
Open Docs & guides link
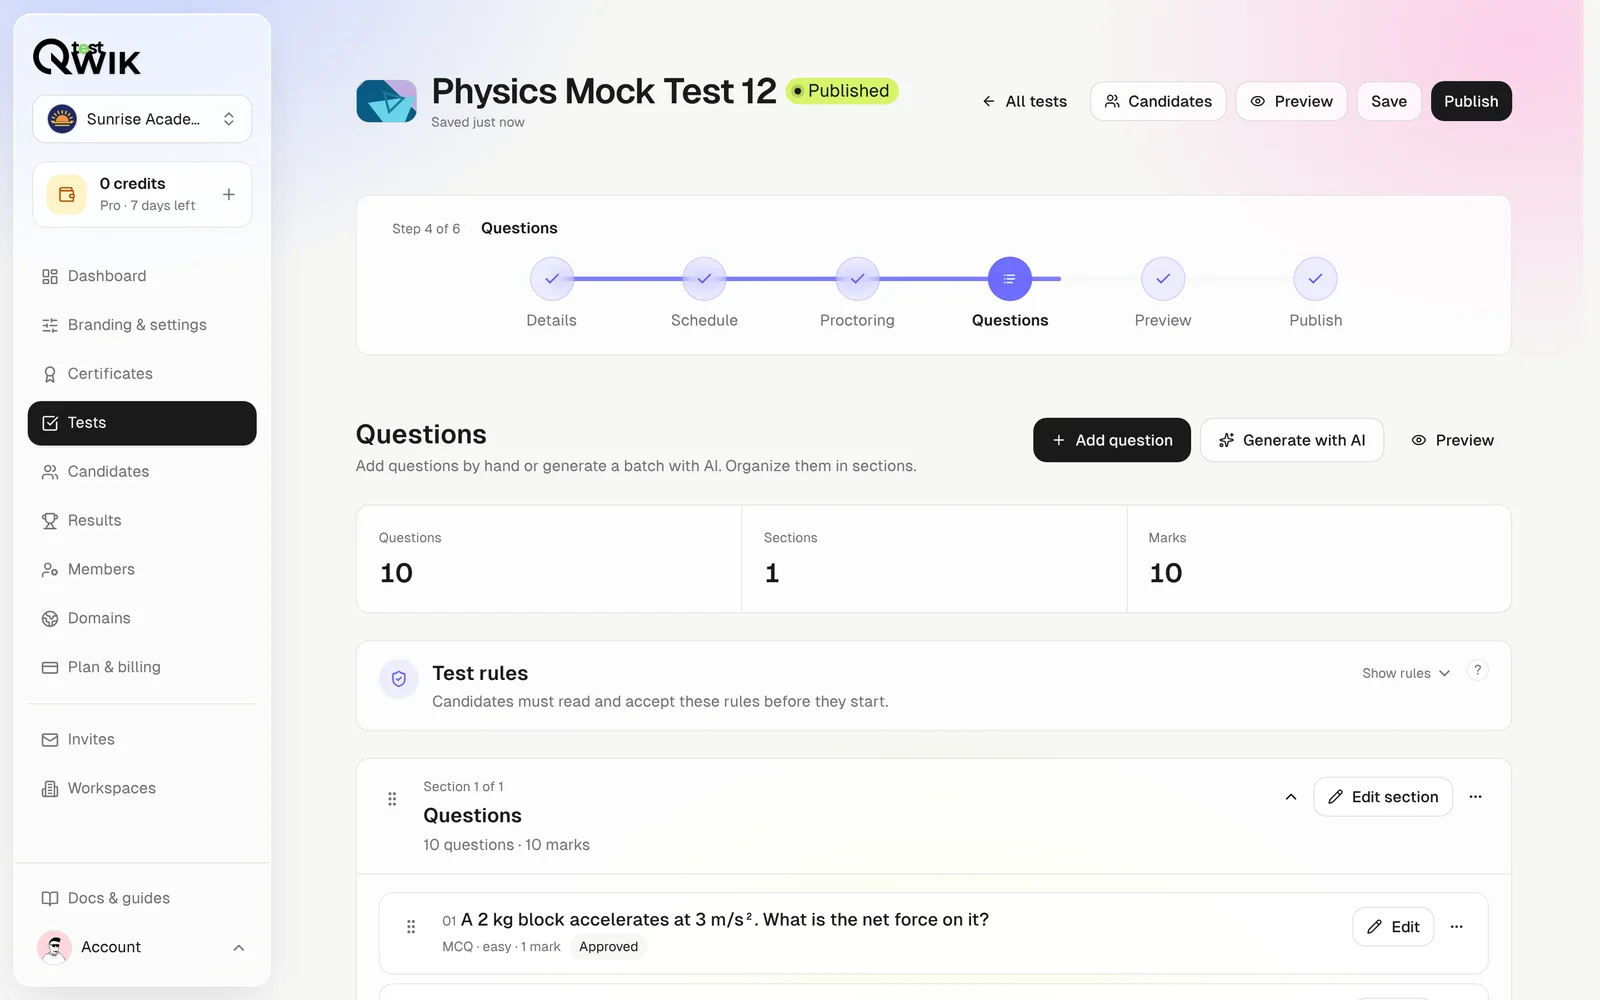pyautogui.click(x=142, y=898)
